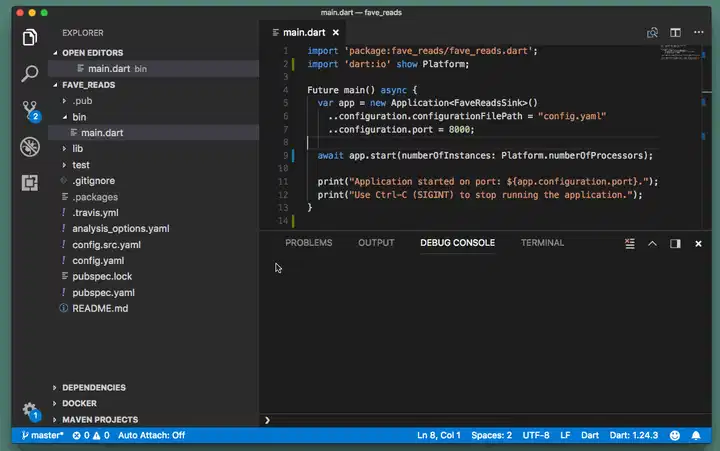Screen dimensions: 720x451
Task: Collapse the FAVE_READS folder section
Action: (88, 85)
